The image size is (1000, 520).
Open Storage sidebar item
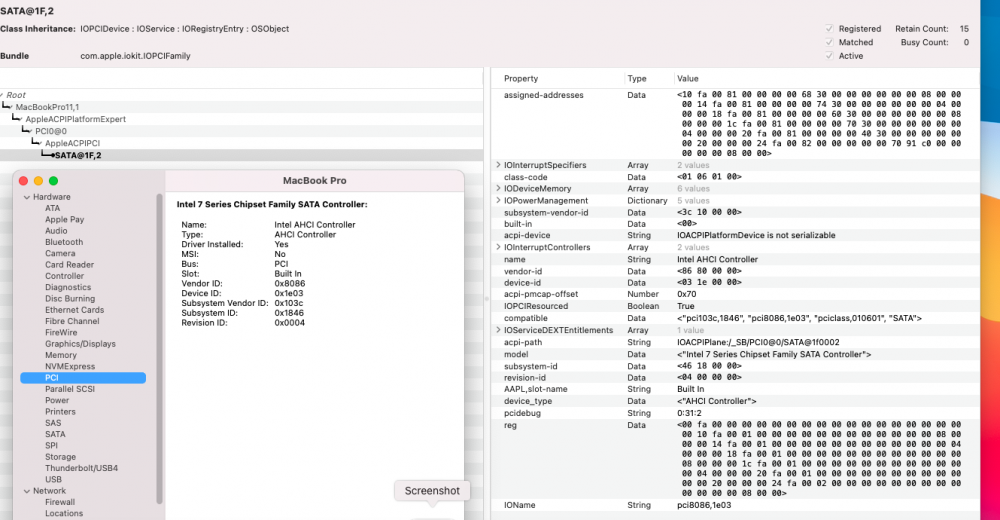[x=61, y=457]
